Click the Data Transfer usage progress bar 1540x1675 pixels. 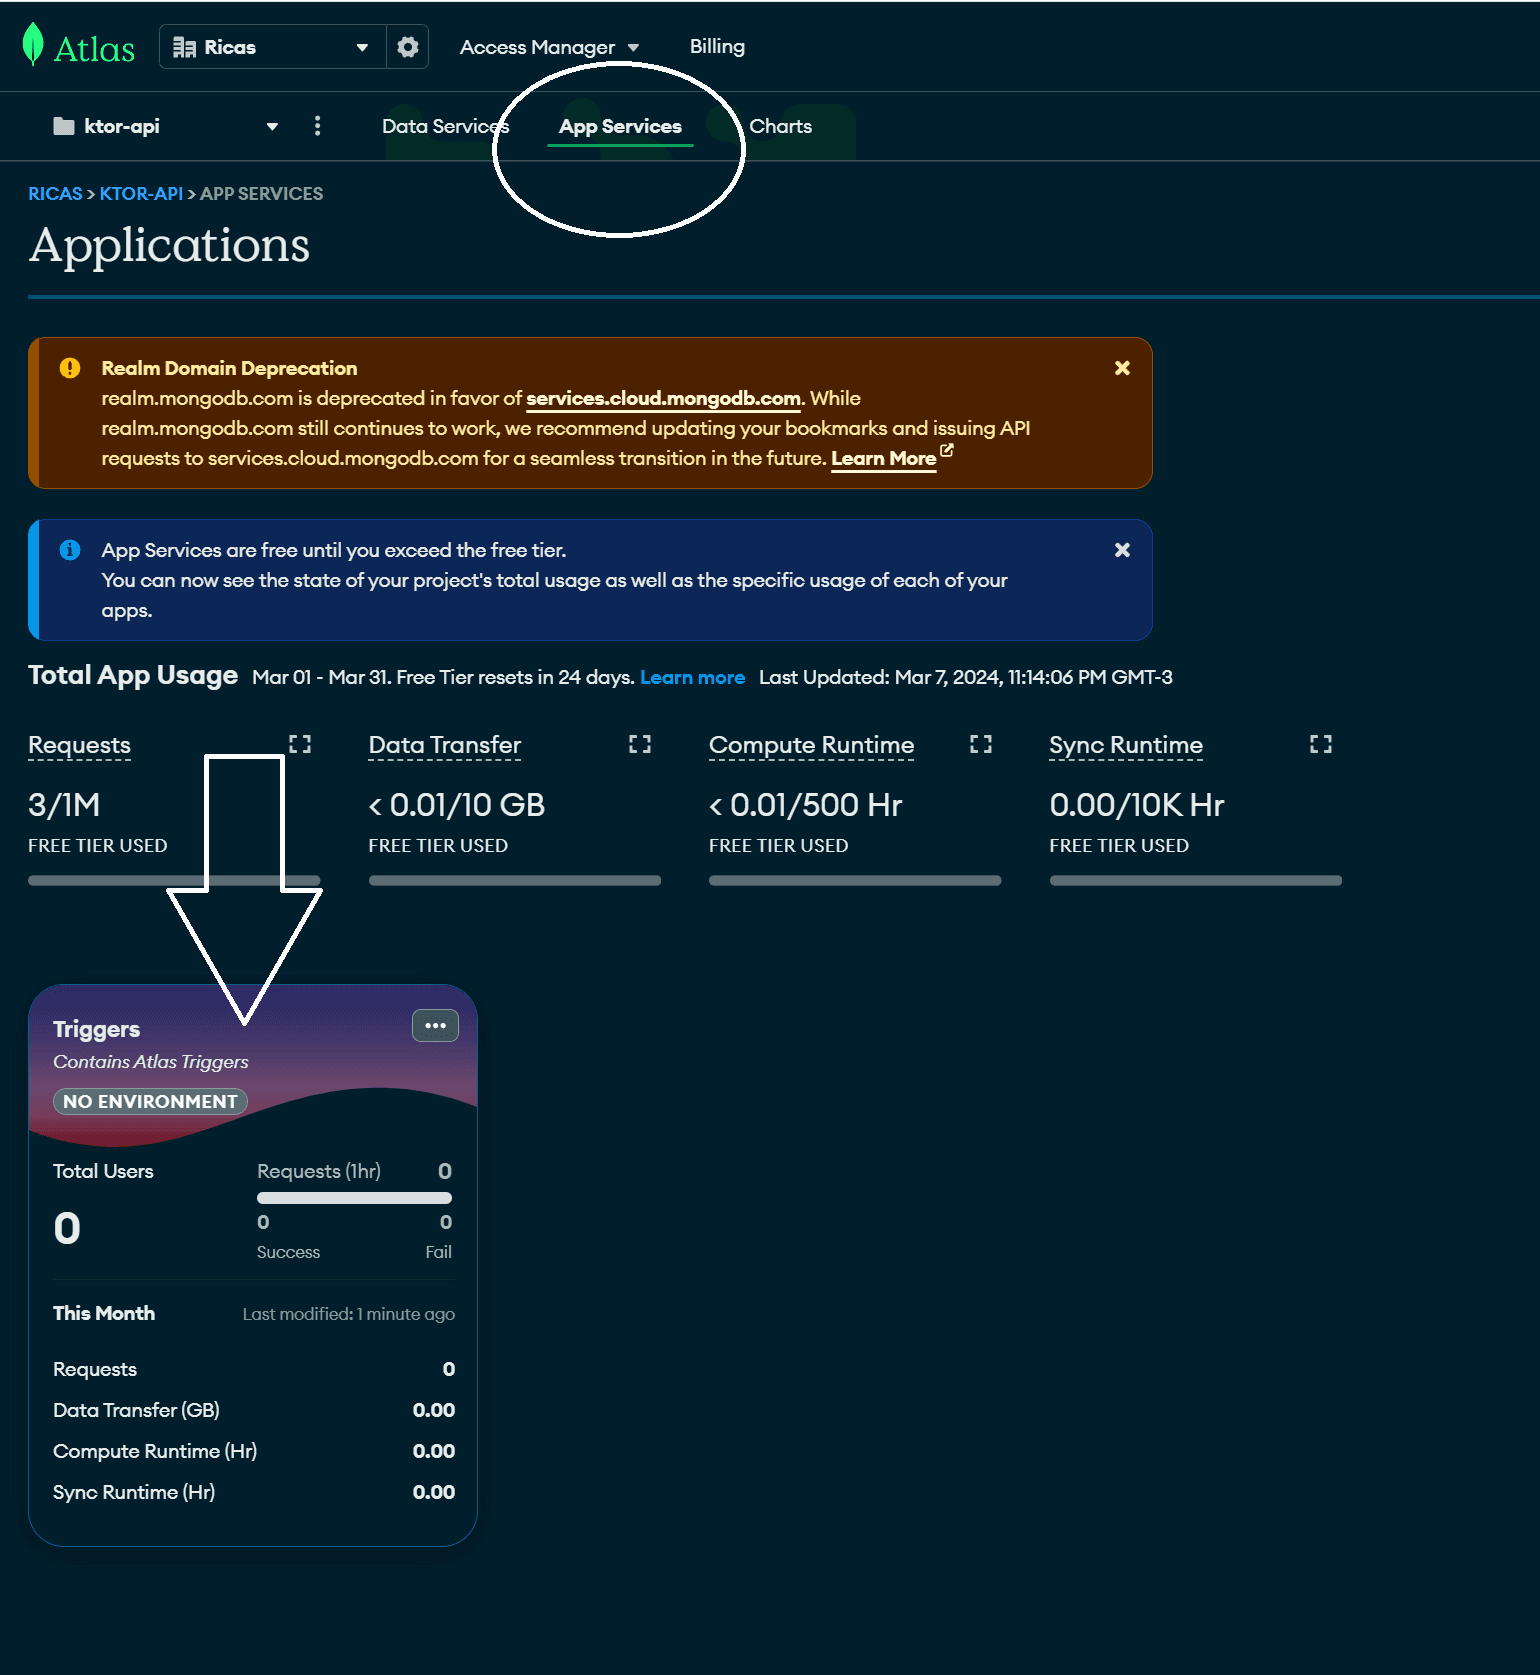515,880
